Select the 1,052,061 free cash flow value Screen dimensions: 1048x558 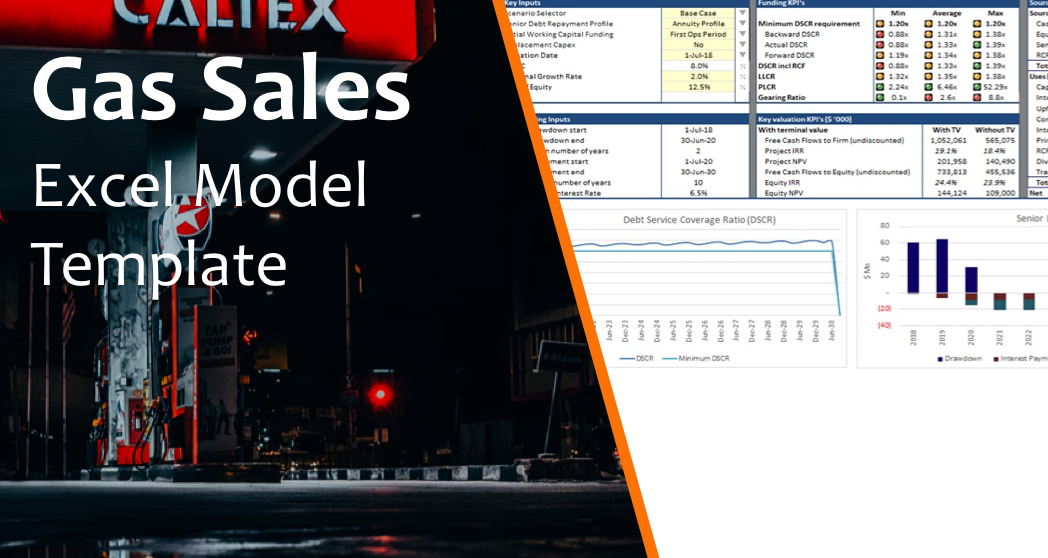pyautogui.click(x=948, y=141)
